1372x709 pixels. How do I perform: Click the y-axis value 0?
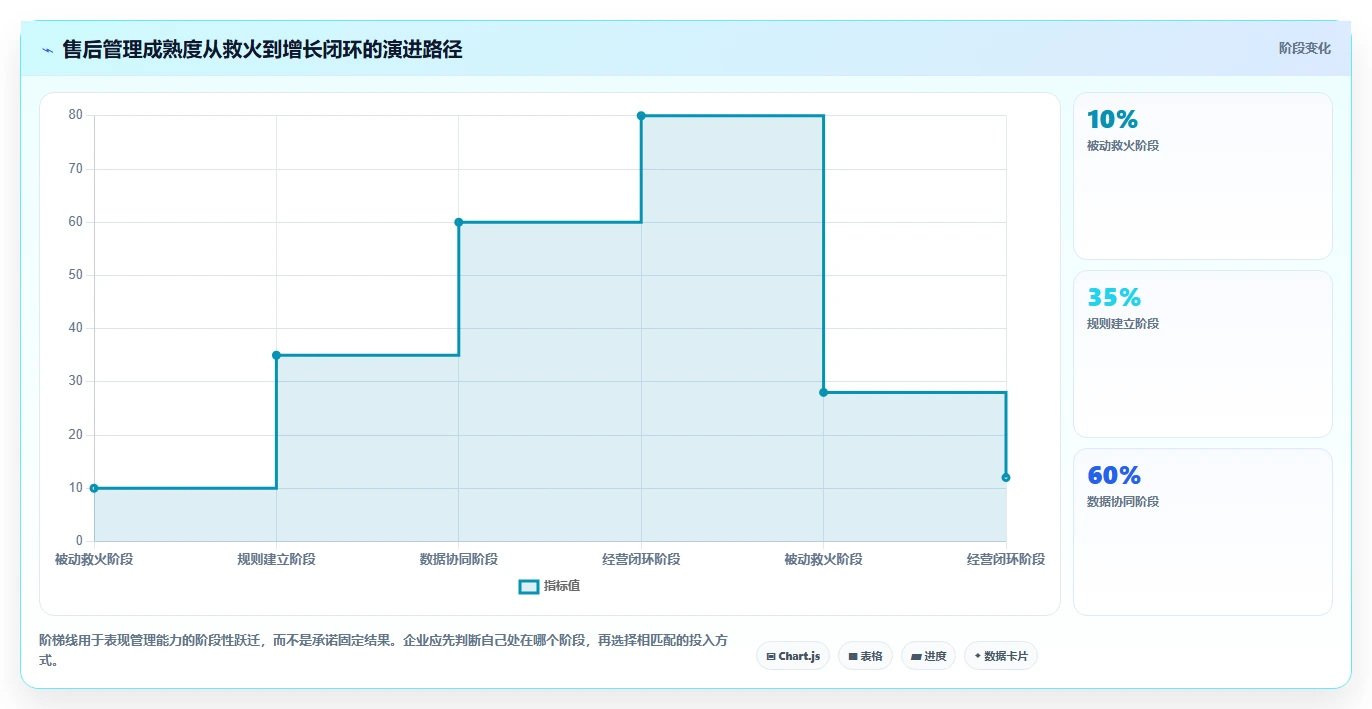point(79,541)
